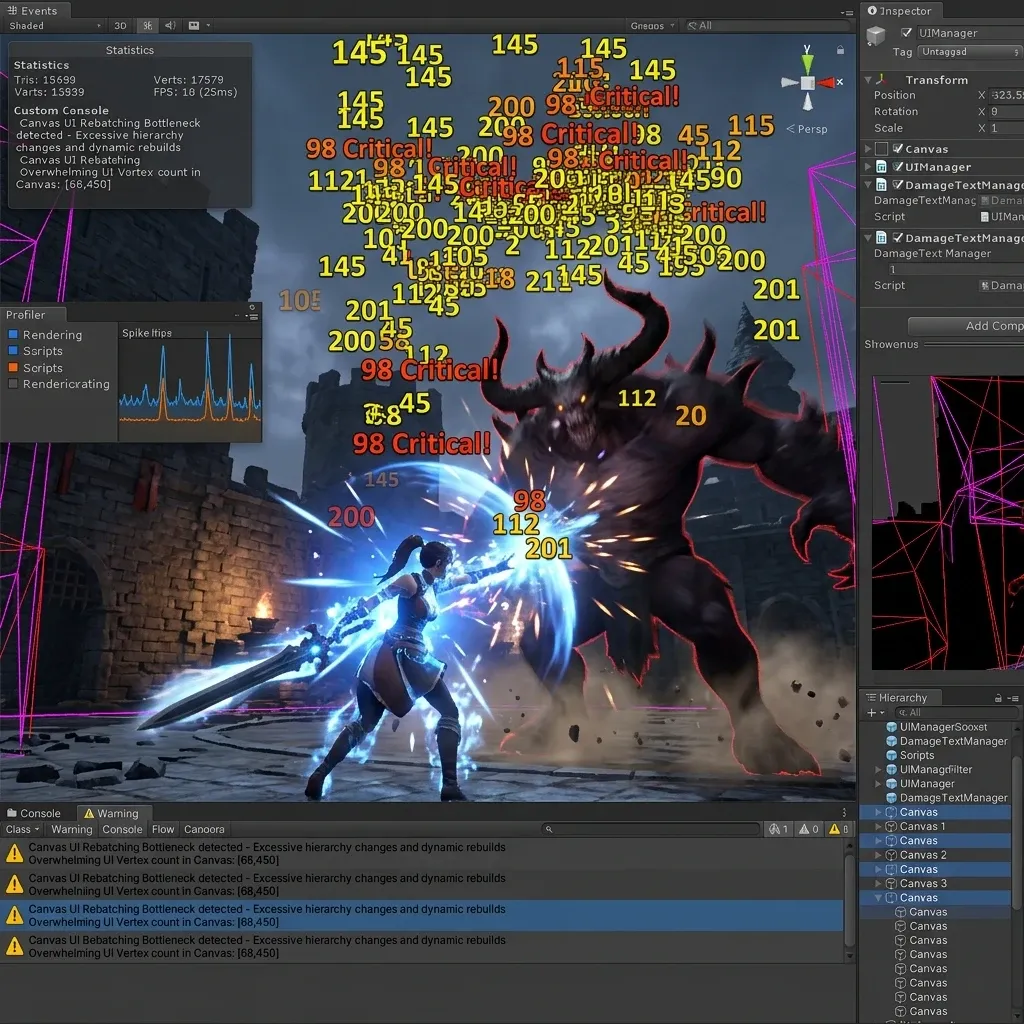Click the GameObject cube icon in the Inspector
This screenshot has width=1024, height=1024.
(876, 35)
